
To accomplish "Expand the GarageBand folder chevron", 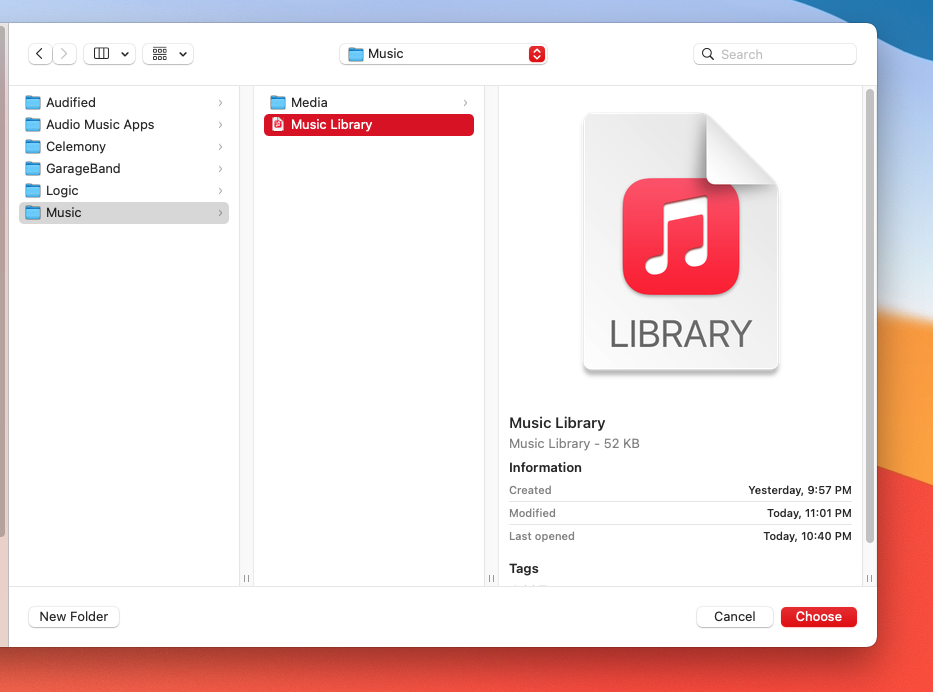I will click(220, 169).
